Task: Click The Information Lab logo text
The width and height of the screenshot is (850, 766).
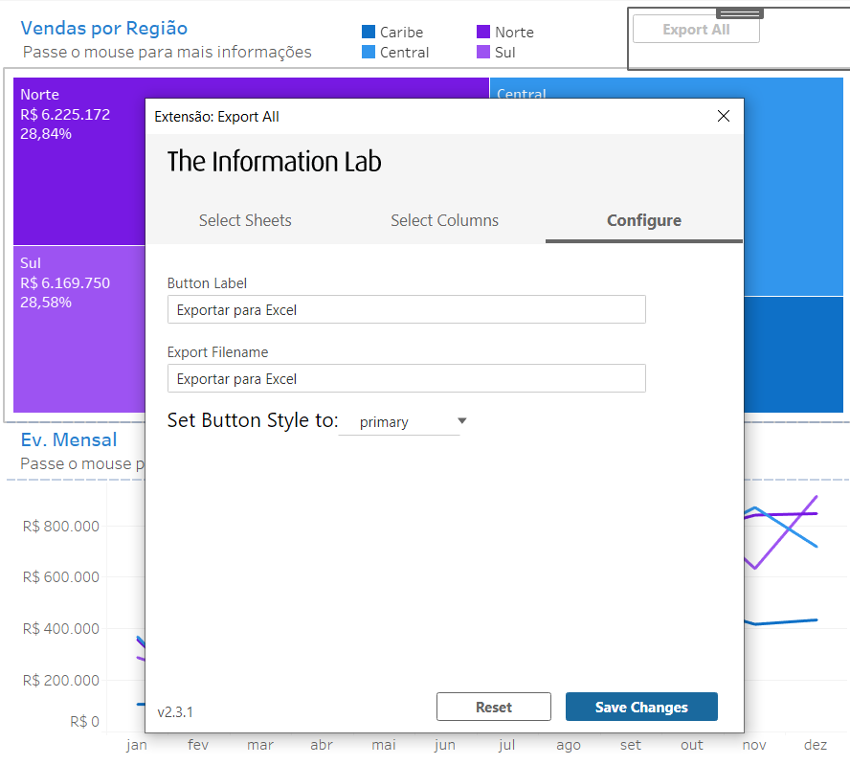Action: pyautogui.click(x=274, y=162)
